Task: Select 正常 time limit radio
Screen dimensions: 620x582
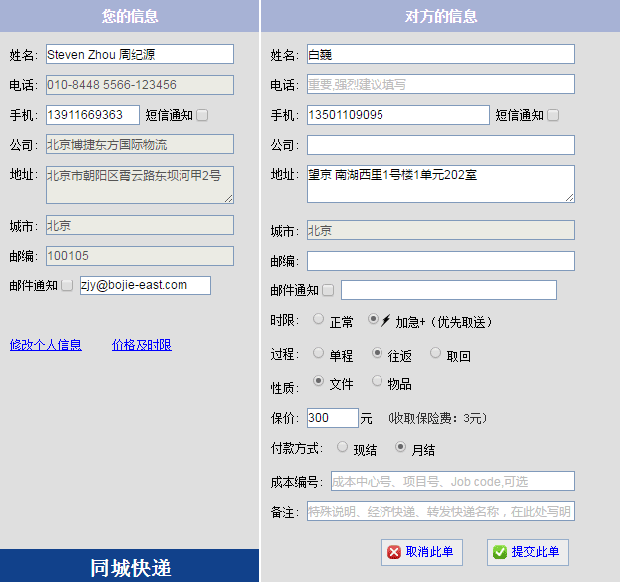Action: pyautogui.click(x=318, y=319)
